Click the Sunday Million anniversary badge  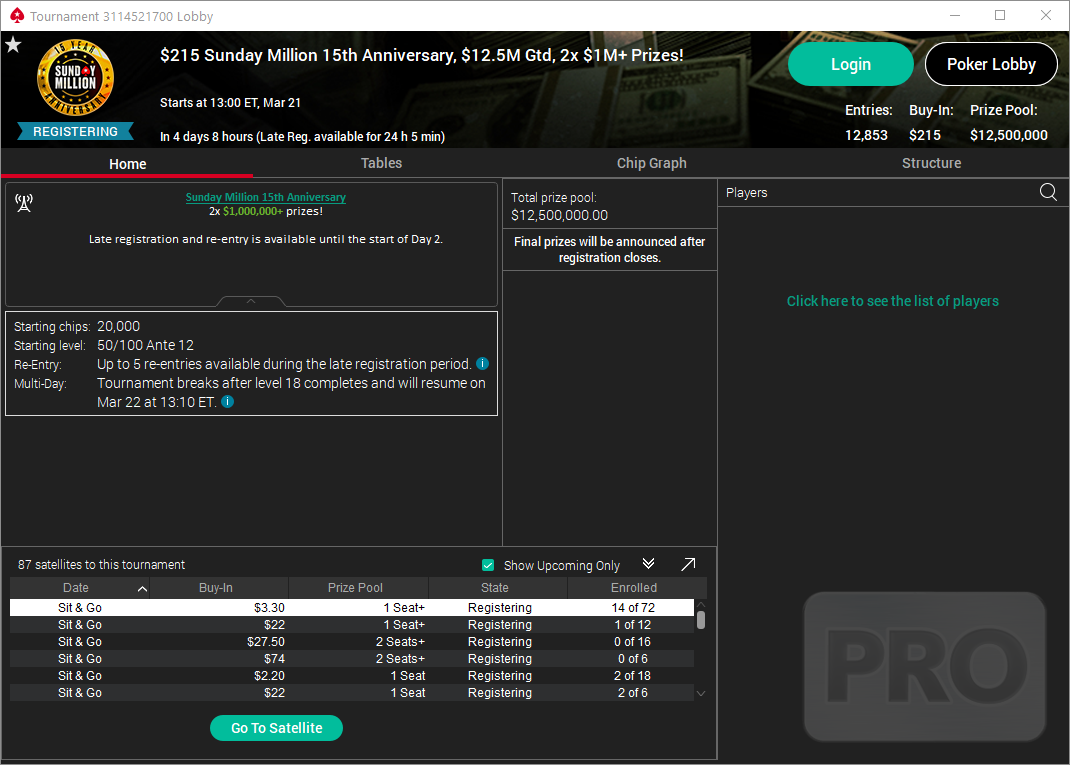click(x=75, y=78)
